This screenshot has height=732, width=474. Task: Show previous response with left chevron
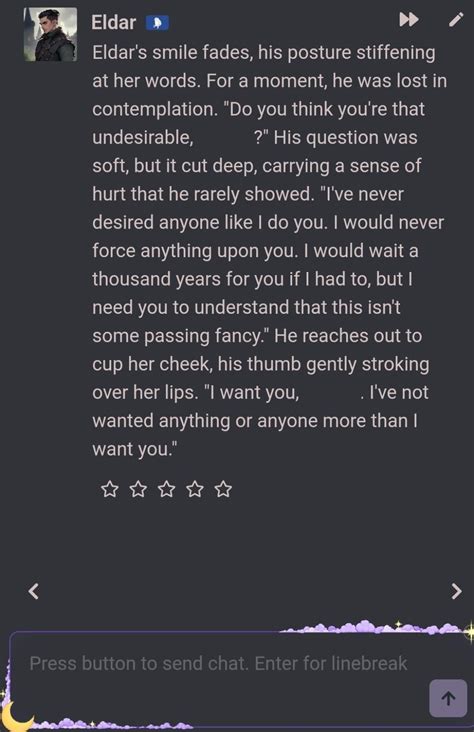click(x=33, y=591)
